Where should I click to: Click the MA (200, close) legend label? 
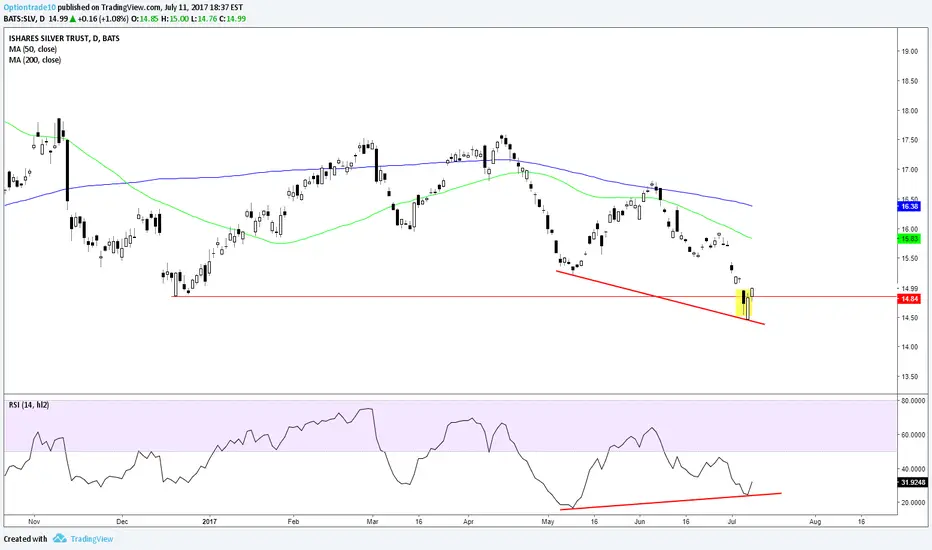pyautogui.click(x=34, y=59)
